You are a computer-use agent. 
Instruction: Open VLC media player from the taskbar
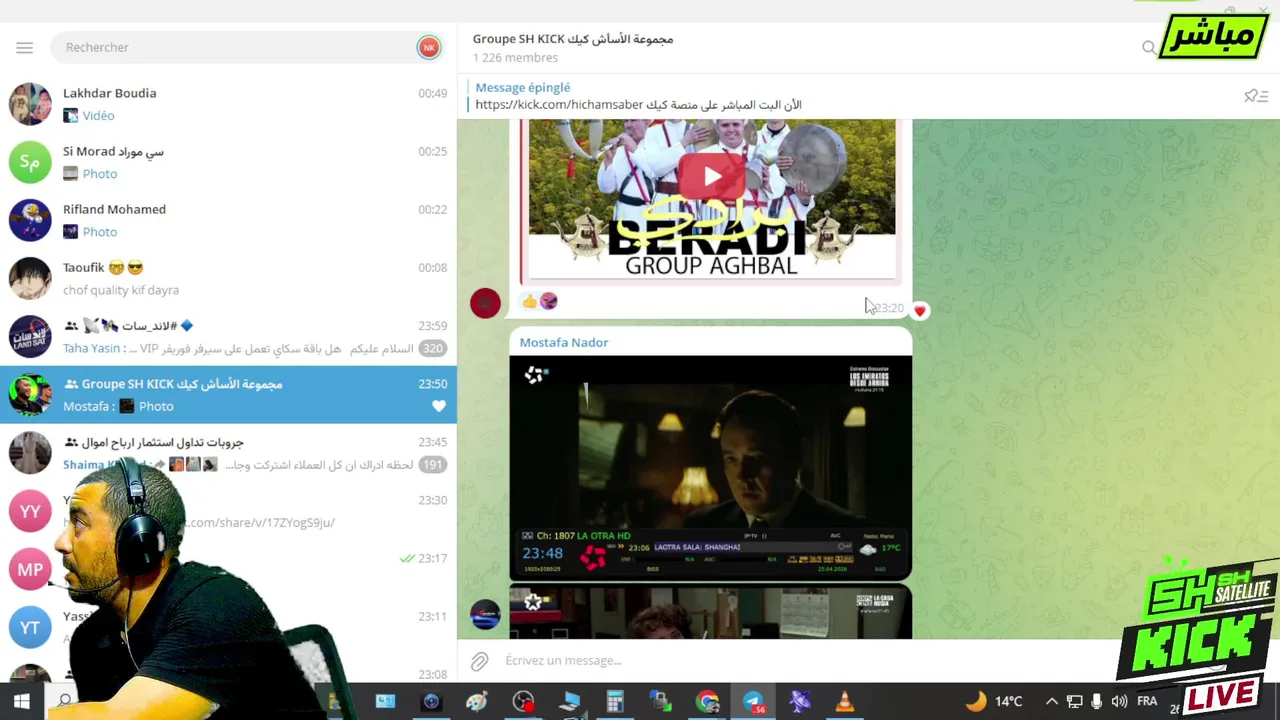point(845,701)
